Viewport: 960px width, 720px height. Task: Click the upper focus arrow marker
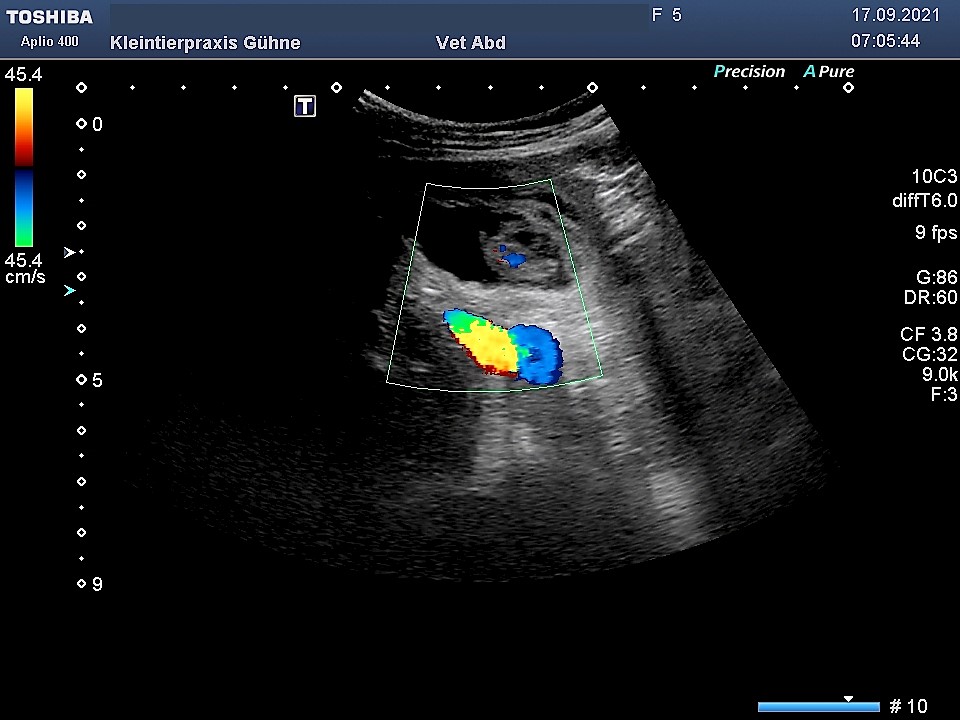point(69,253)
